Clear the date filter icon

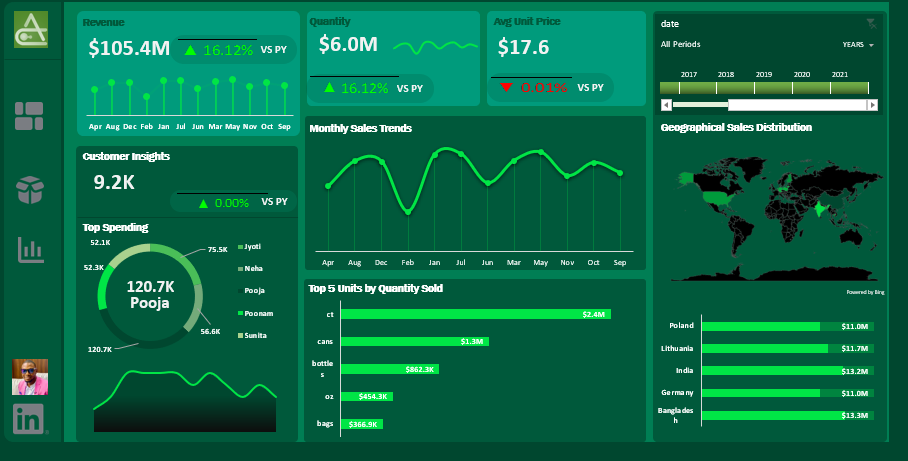[871, 24]
